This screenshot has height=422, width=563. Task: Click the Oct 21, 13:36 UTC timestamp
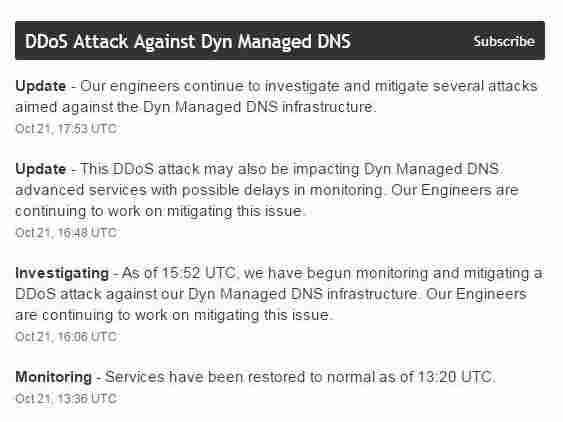coord(66,398)
